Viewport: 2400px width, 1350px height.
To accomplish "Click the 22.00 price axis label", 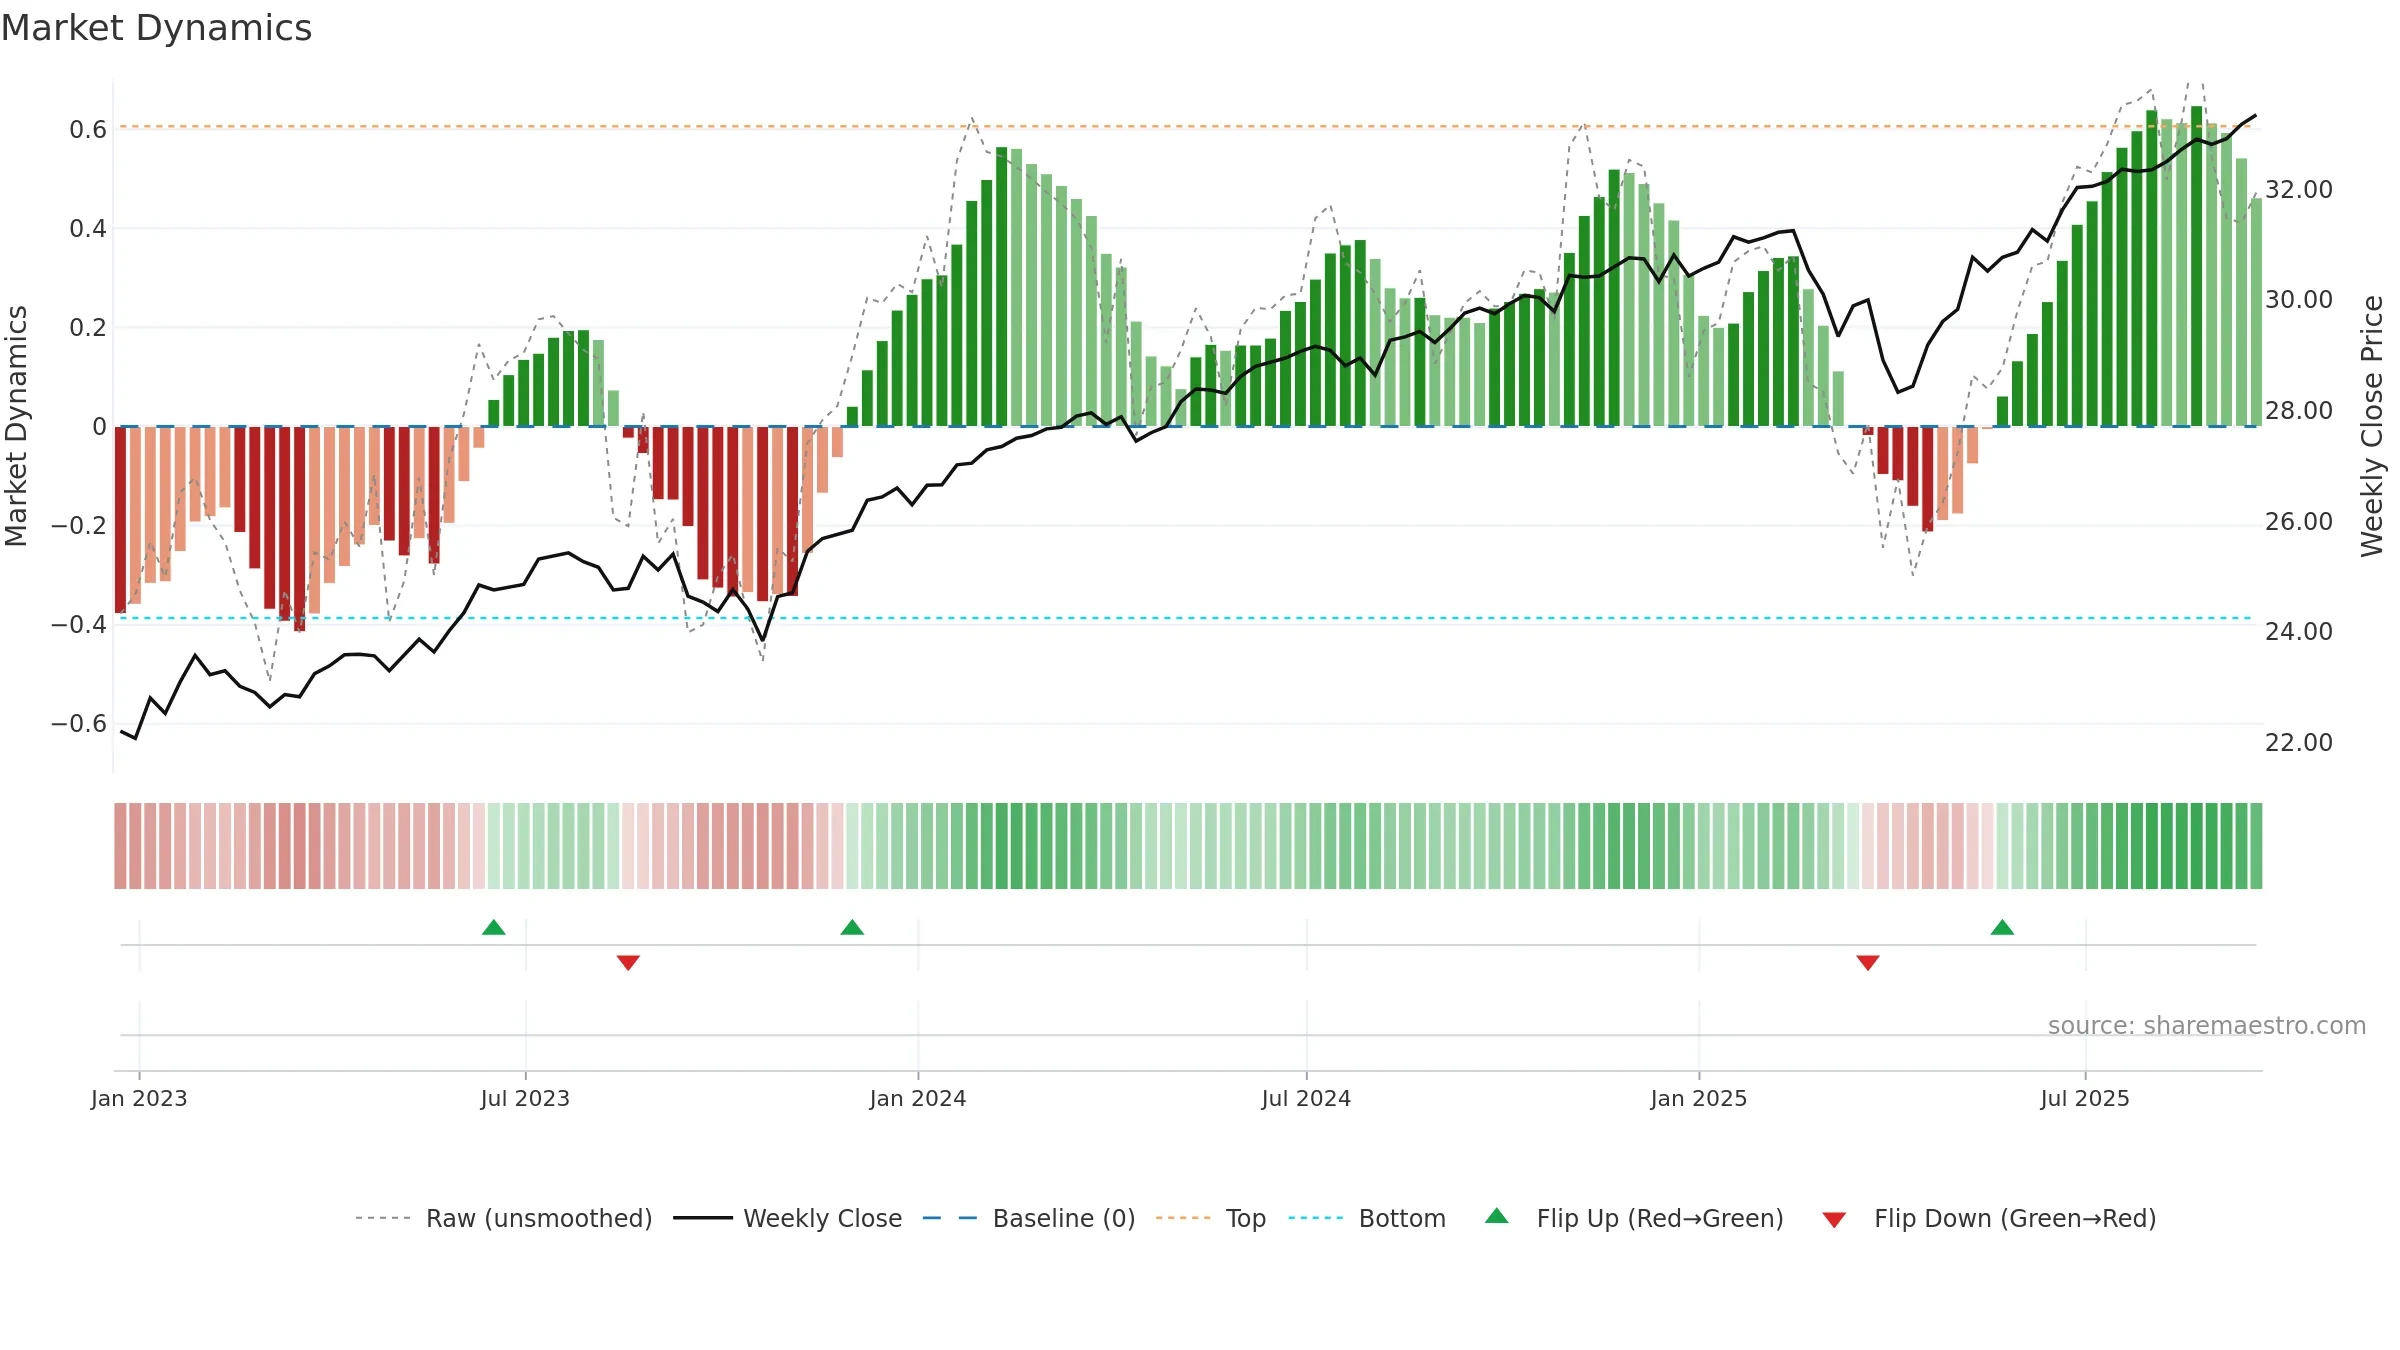I will pos(2299,742).
